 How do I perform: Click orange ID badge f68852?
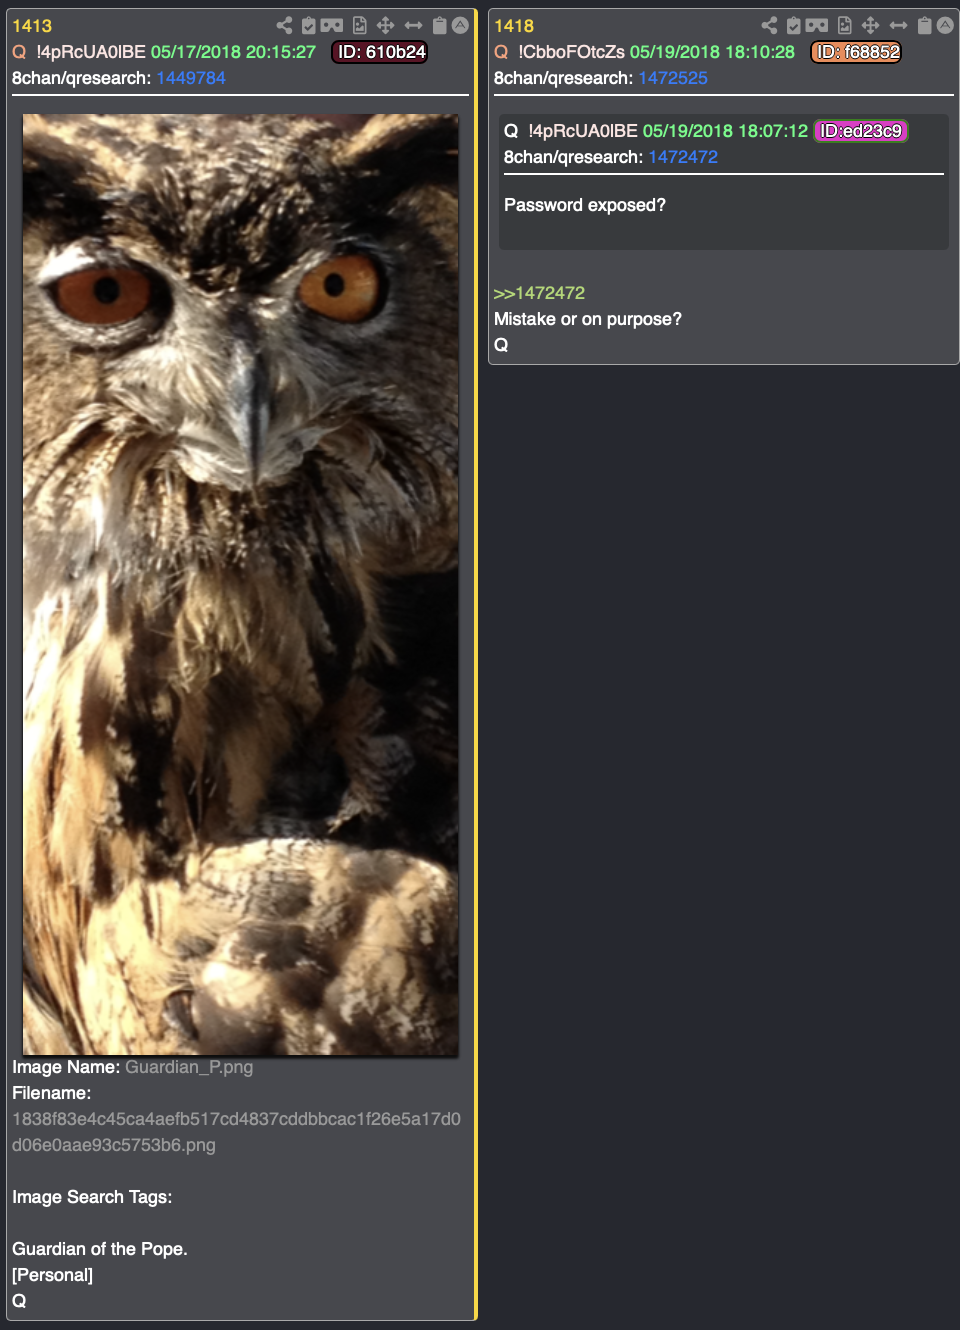pyautogui.click(x=856, y=52)
